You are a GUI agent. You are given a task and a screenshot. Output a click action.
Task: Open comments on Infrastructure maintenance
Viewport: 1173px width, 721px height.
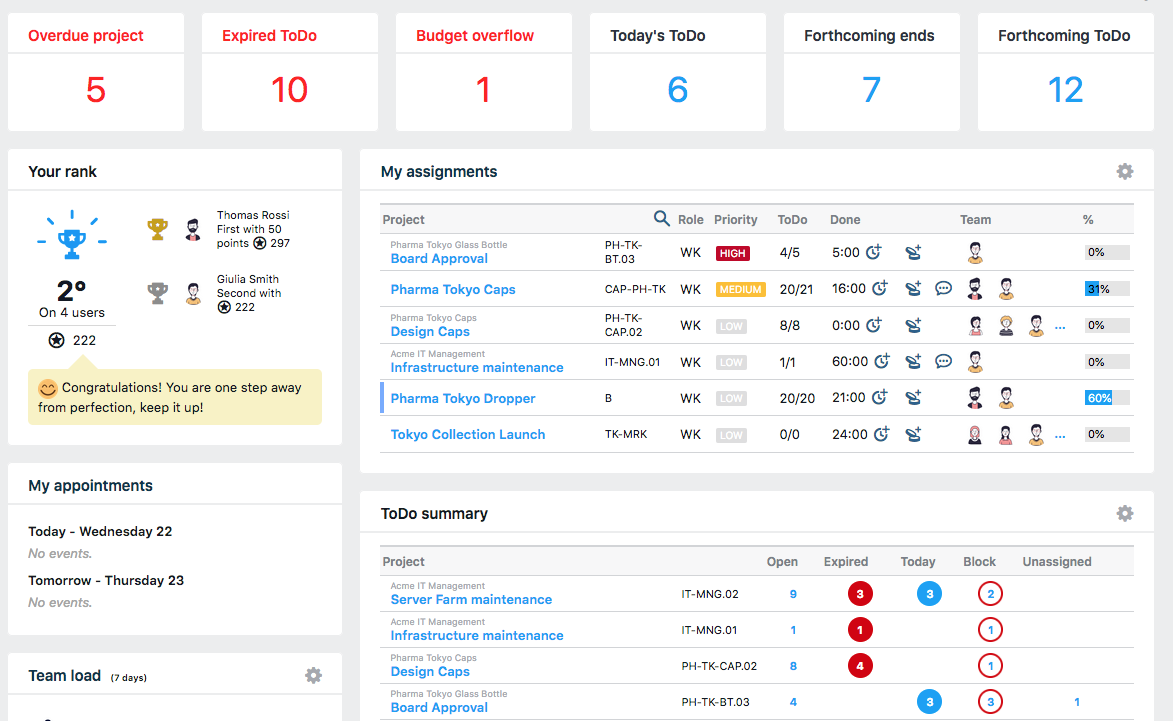[x=943, y=361]
